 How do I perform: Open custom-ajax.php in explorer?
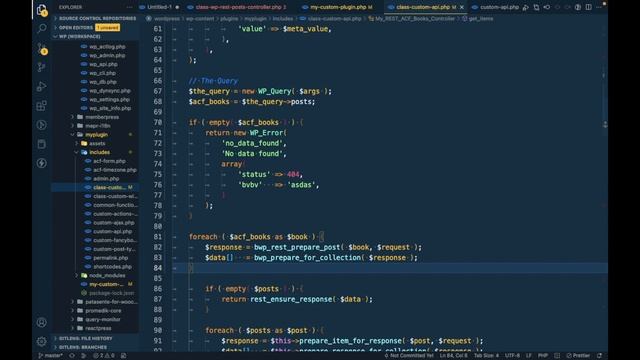click(x=113, y=223)
